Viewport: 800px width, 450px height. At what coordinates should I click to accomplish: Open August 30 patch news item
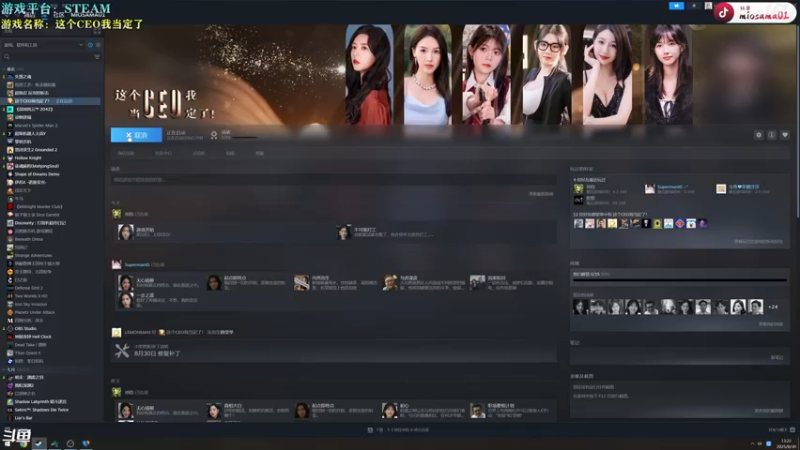(x=334, y=351)
